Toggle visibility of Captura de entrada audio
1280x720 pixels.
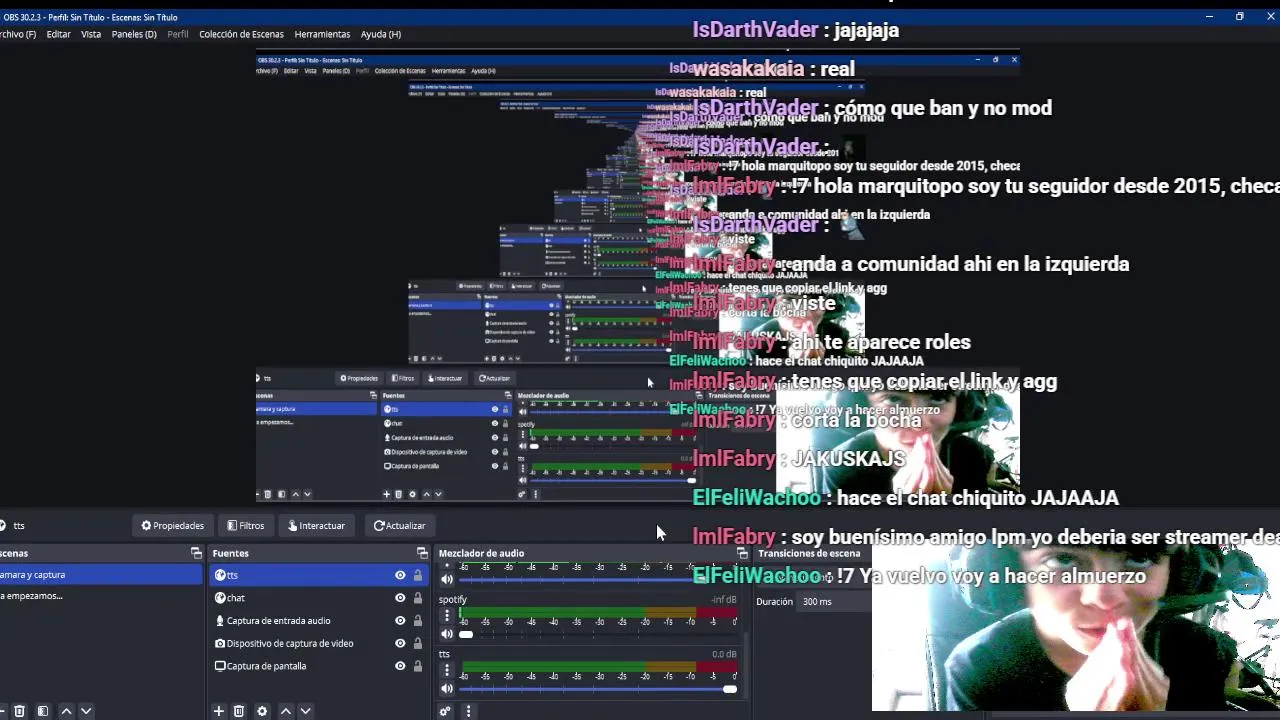(400, 621)
